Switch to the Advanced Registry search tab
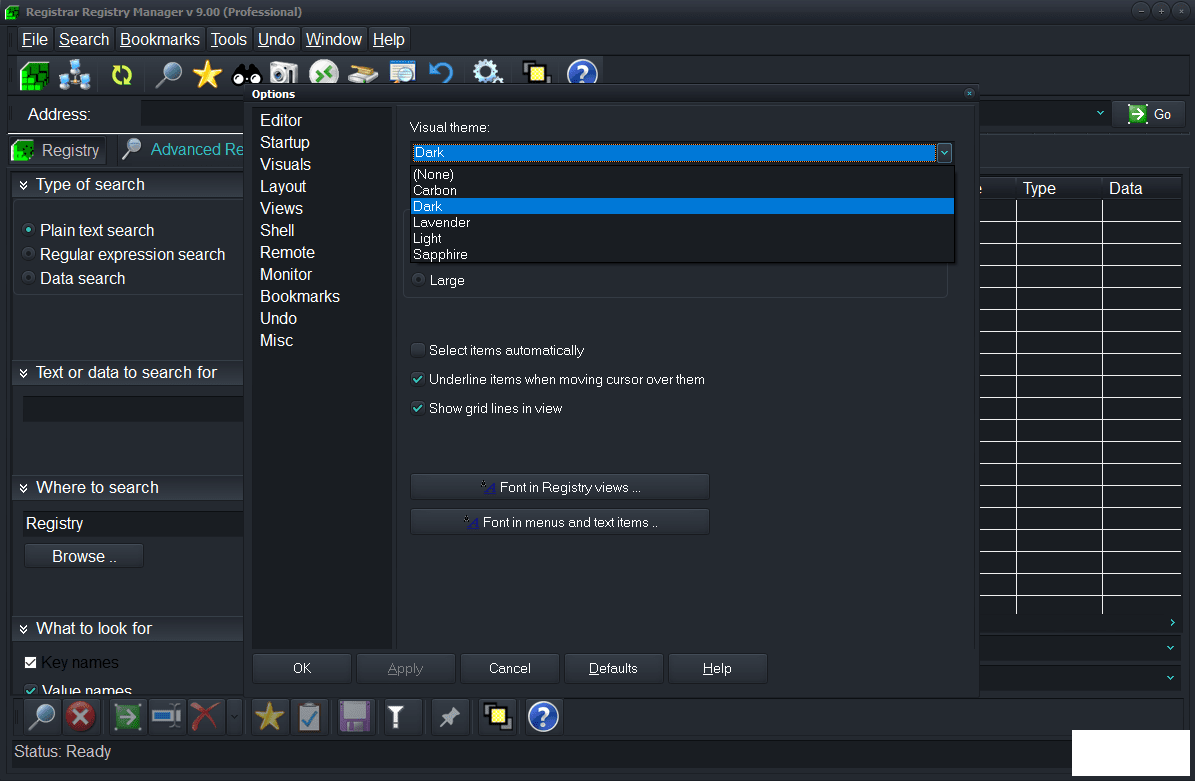 tap(183, 149)
